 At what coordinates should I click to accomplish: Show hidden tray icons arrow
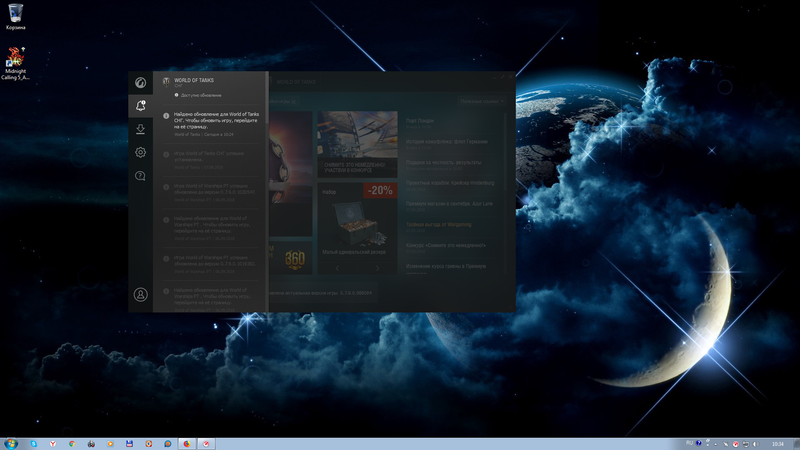click(715, 444)
